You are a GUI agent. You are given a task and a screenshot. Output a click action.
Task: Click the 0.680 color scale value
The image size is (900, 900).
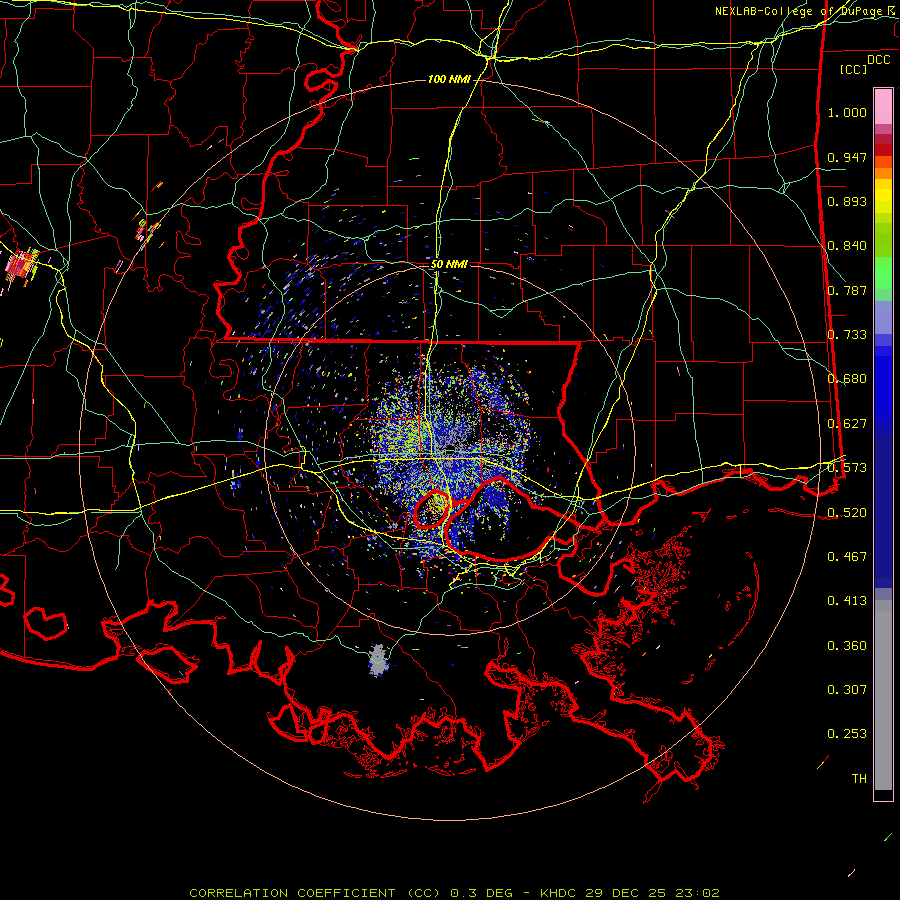[847, 379]
